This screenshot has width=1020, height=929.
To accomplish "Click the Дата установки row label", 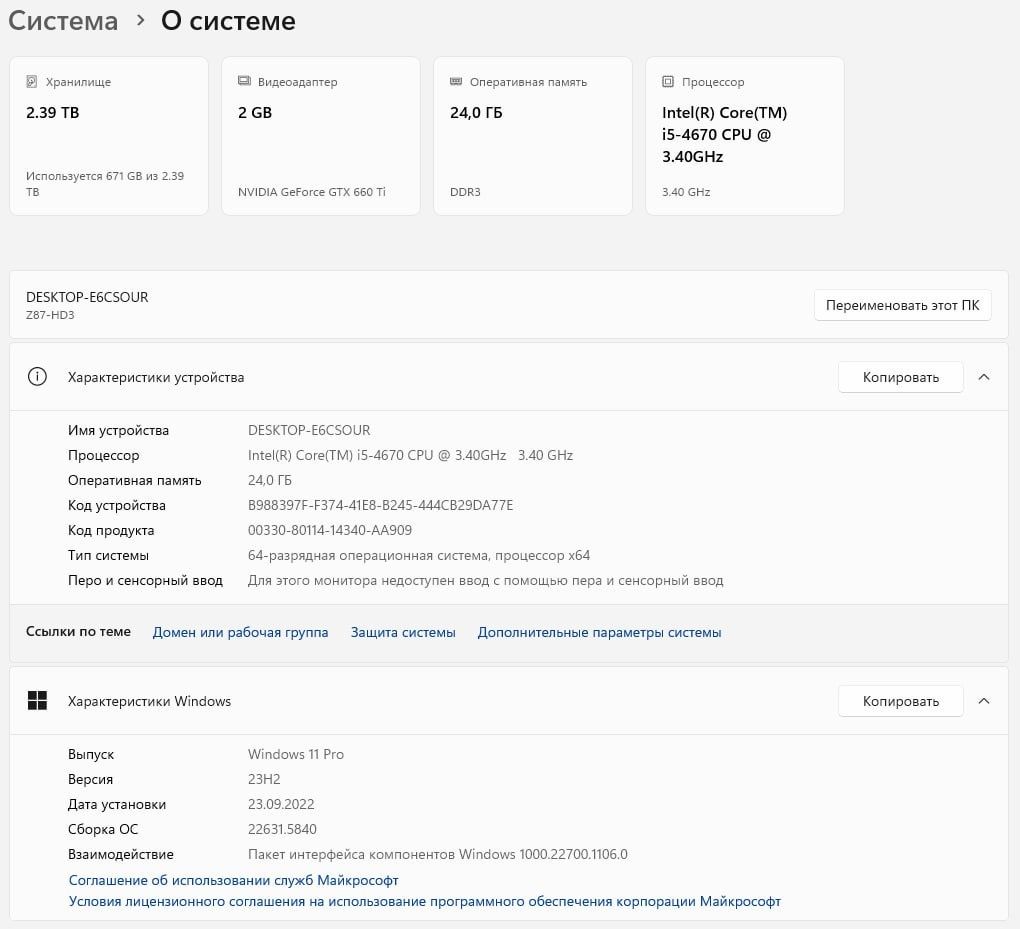I will [117, 804].
